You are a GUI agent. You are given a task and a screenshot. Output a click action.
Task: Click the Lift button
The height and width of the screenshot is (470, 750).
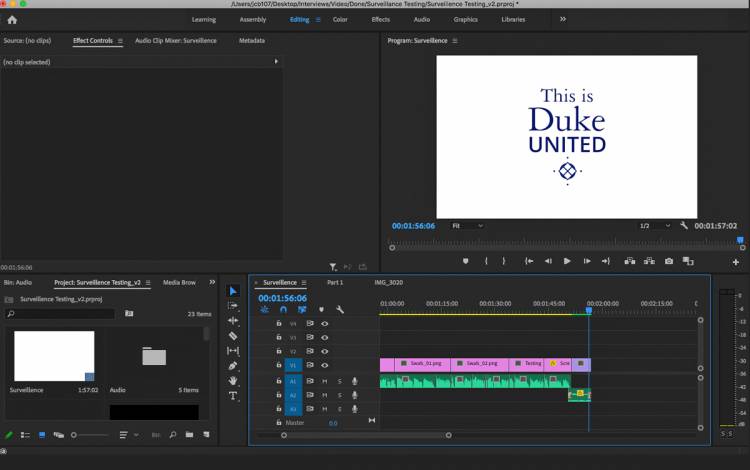630,261
